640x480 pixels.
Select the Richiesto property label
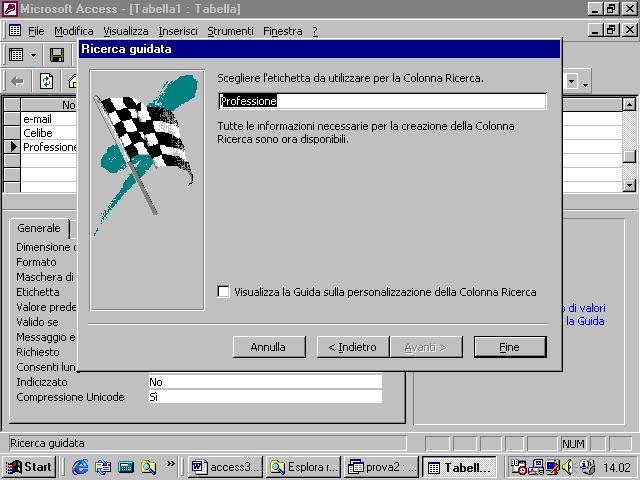(38, 352)
